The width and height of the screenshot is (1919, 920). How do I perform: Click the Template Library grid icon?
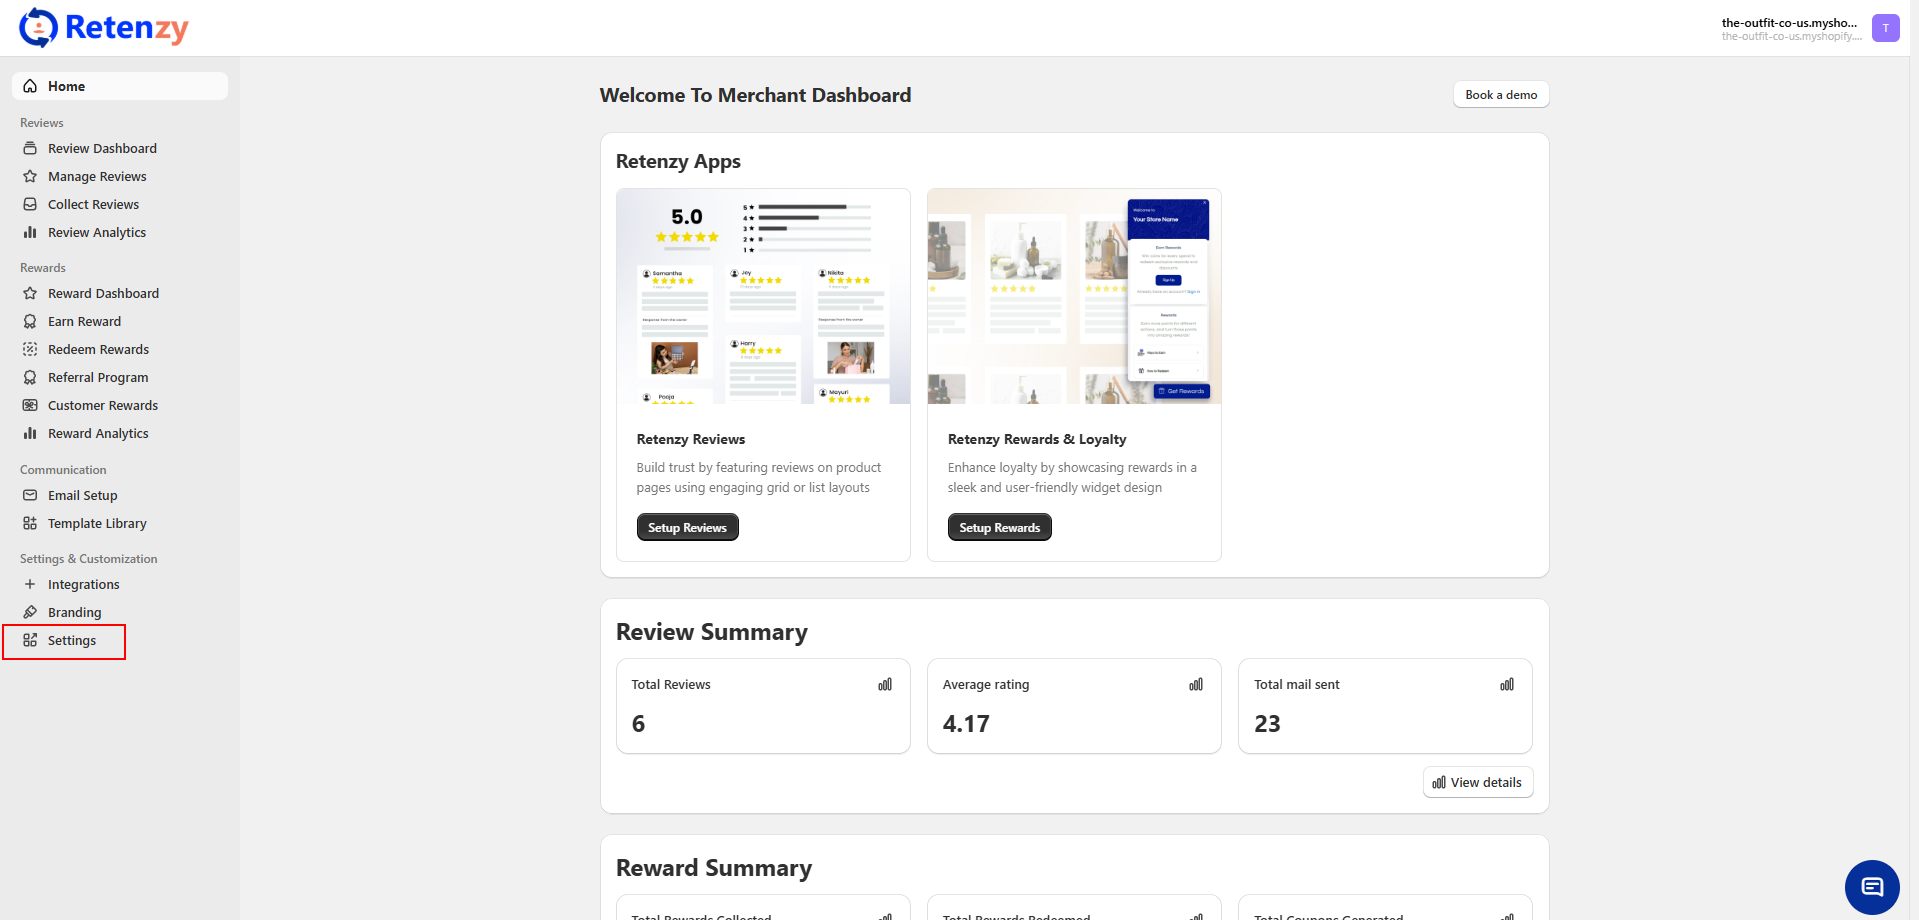pos(30,523)
